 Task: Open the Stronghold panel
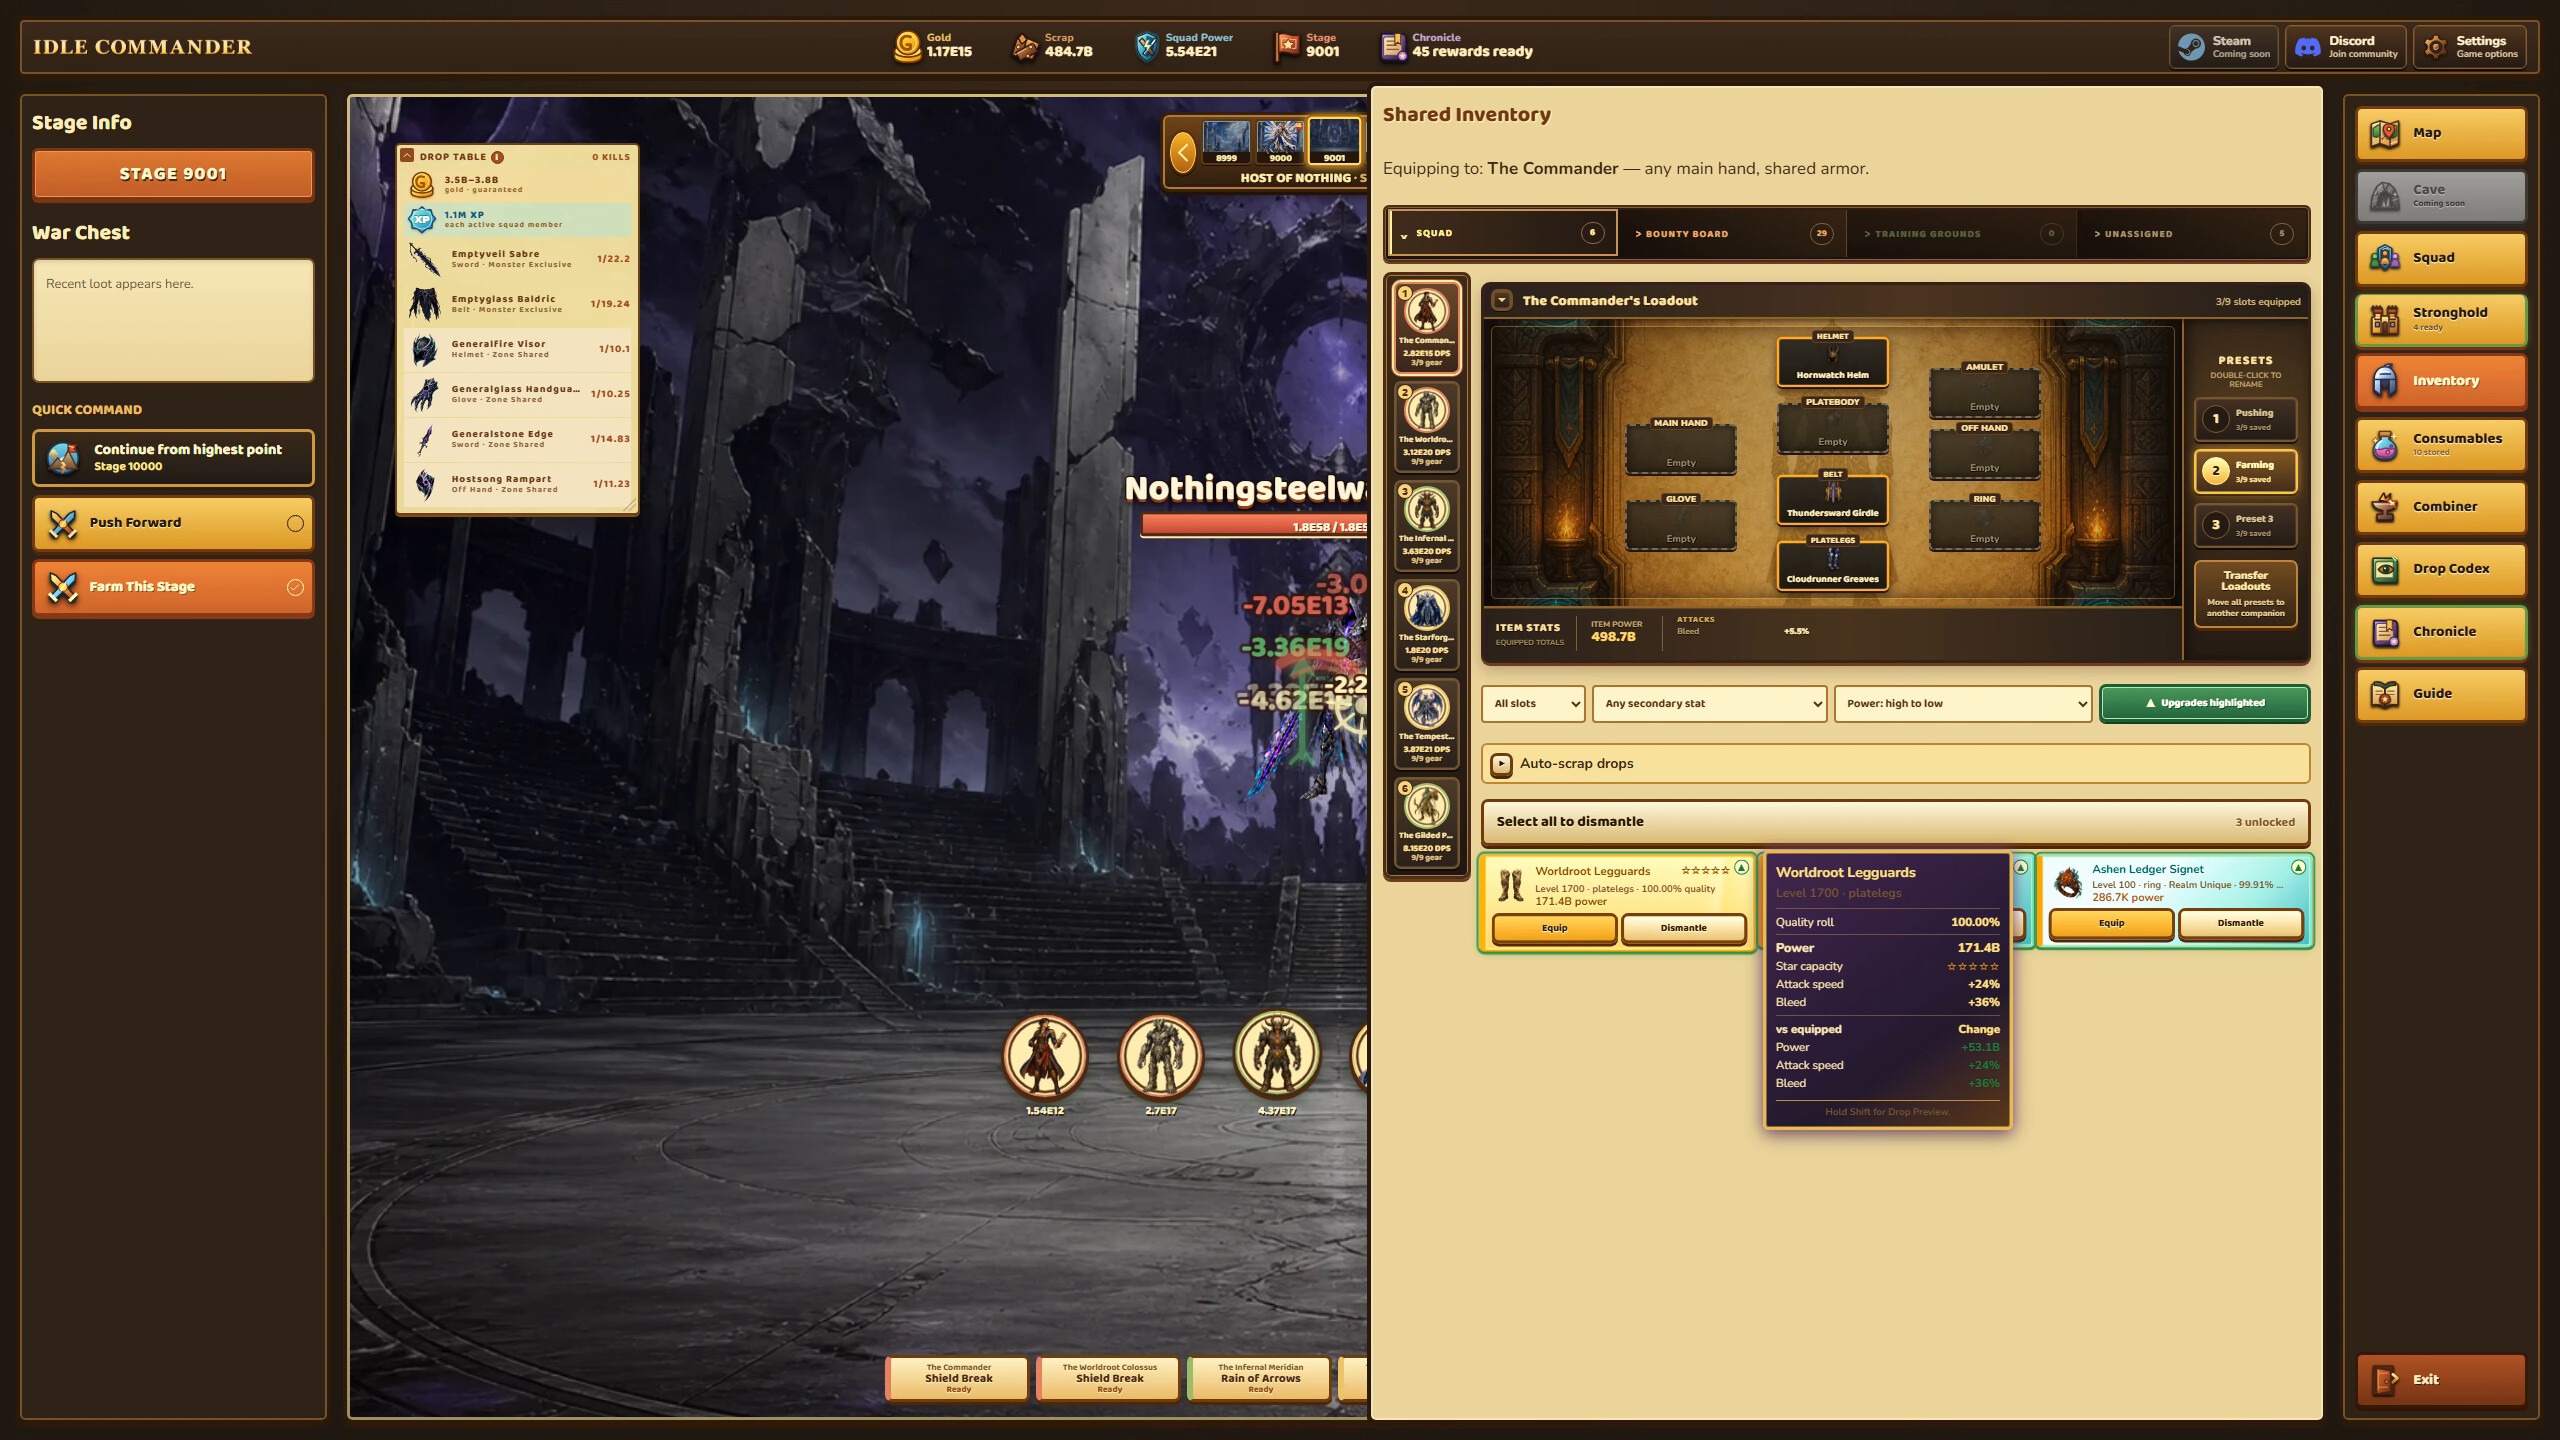pyautogui.click(x=2440, y=320)
